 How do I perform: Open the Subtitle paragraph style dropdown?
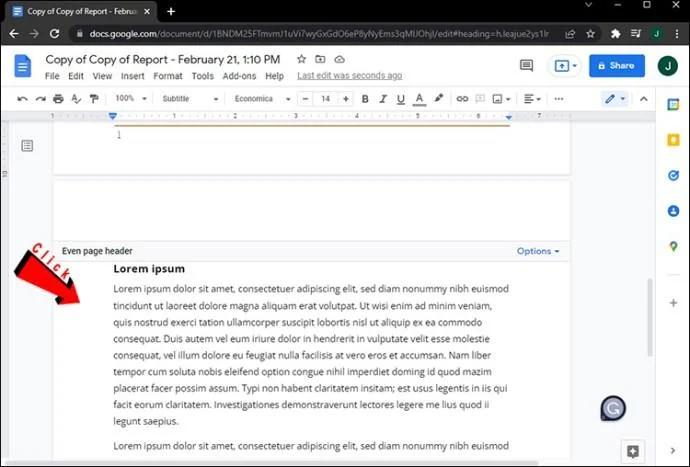[190, 99]
